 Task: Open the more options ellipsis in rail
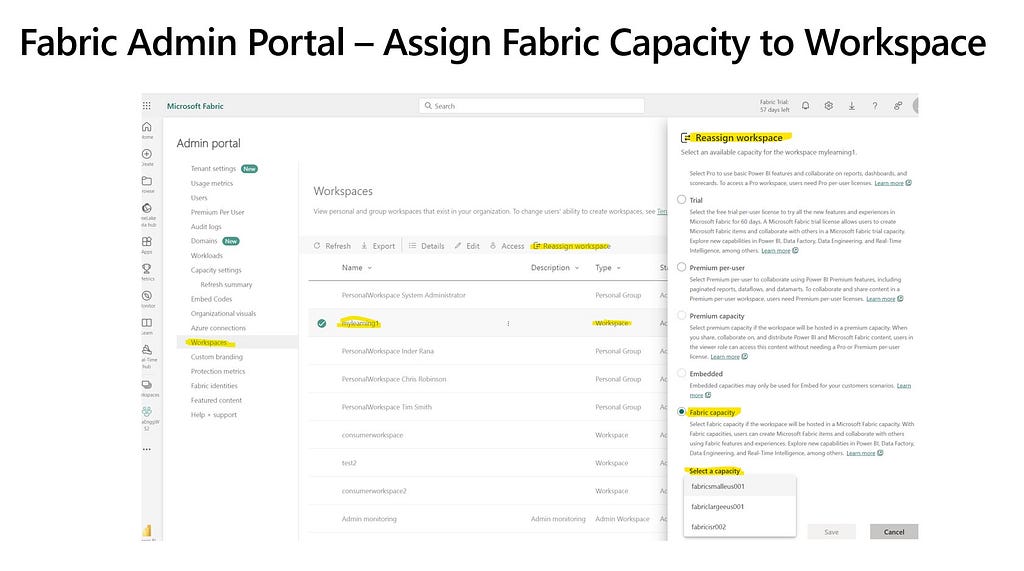pos(147,449)
